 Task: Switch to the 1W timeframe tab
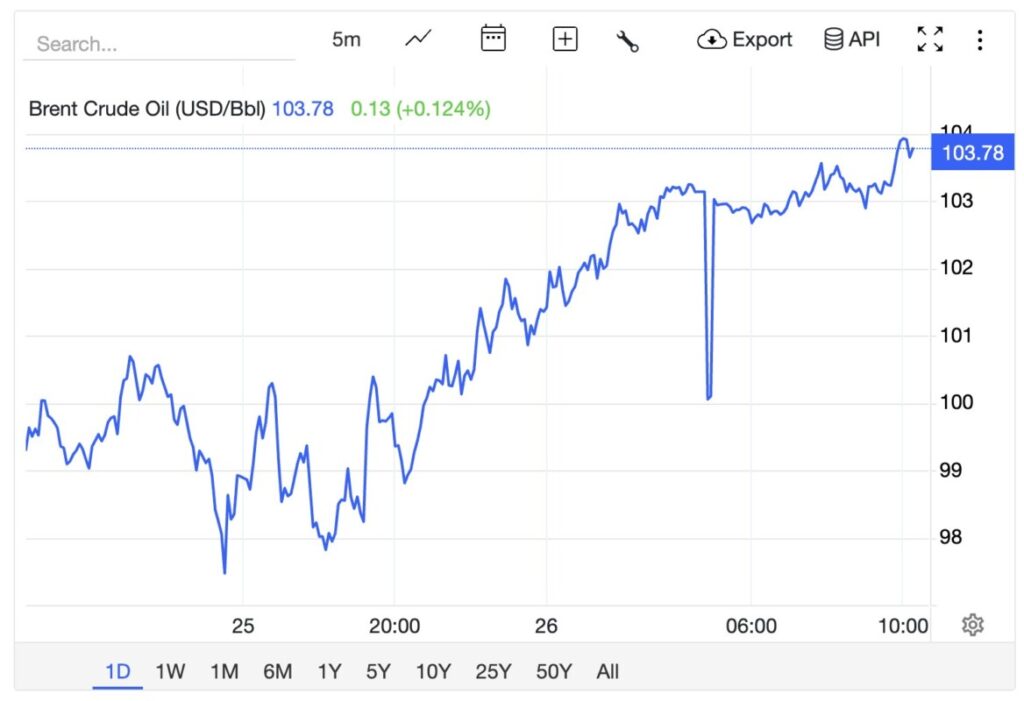pyautogui.click(x=170, y=671)
